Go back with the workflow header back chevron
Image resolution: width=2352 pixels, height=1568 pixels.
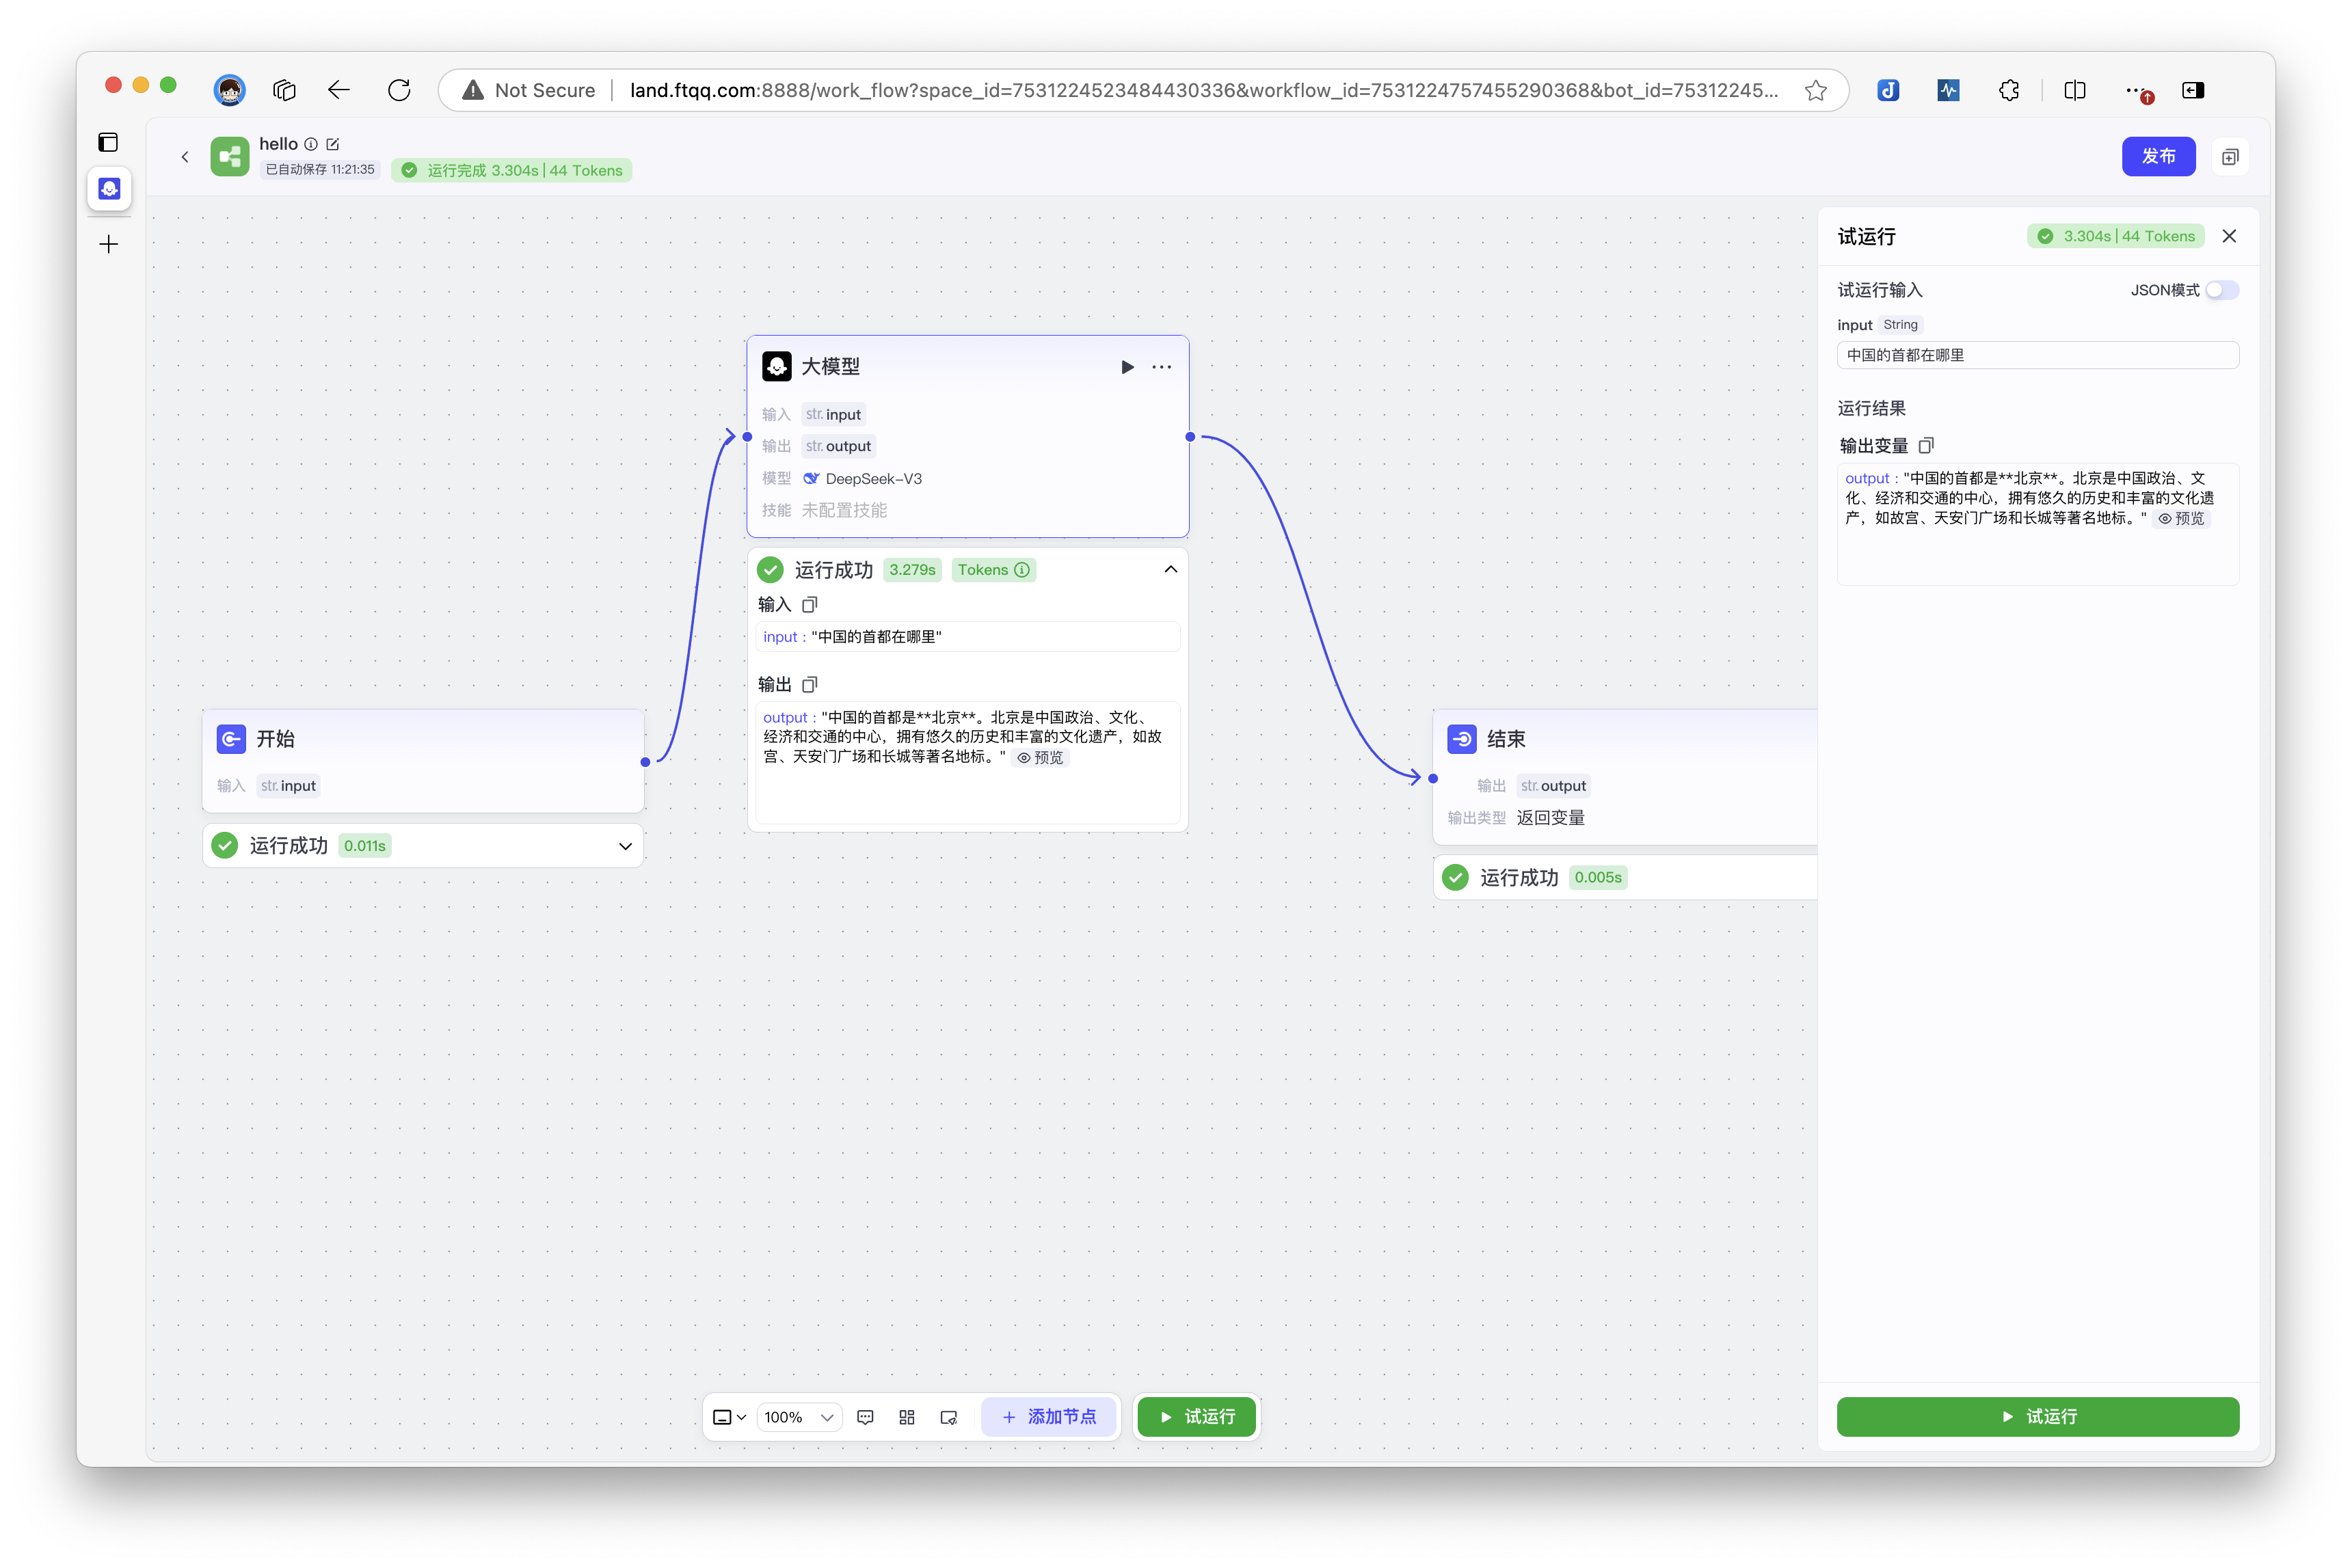point(185,156)
